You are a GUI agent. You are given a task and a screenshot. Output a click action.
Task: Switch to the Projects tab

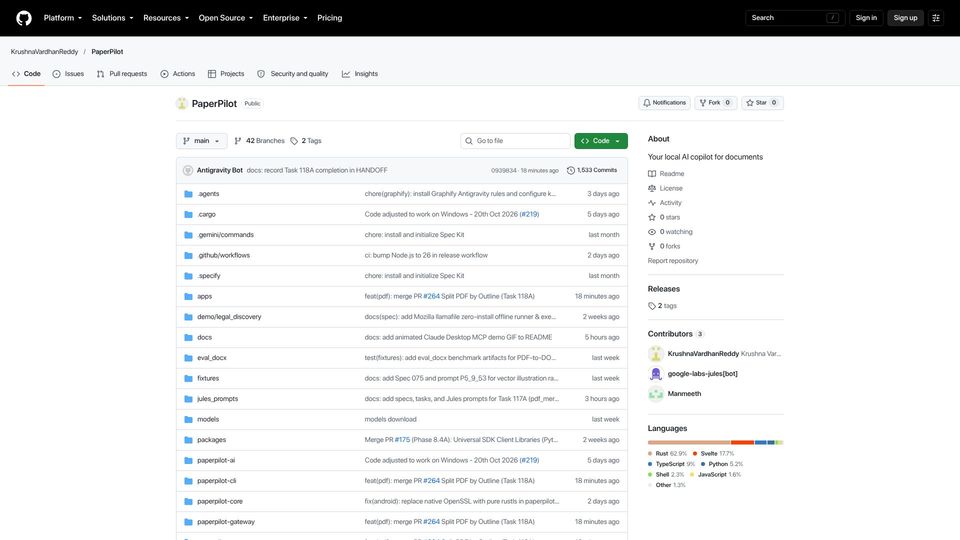point(226,73)
